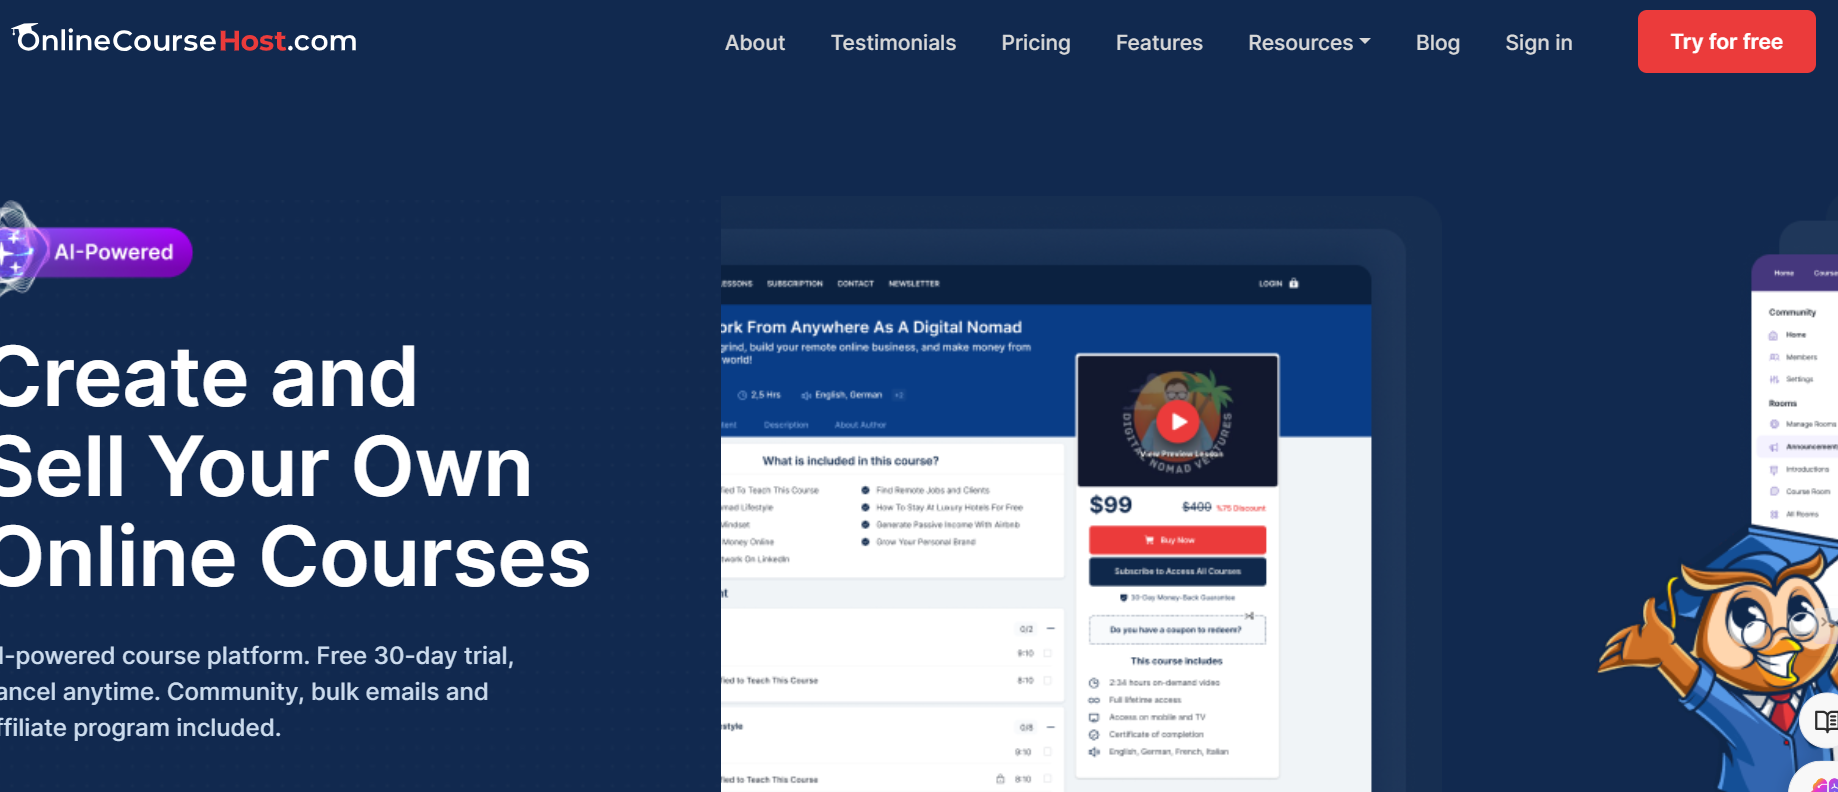
Task: Click the coupon redeem box
Action: click(1176, 630)
